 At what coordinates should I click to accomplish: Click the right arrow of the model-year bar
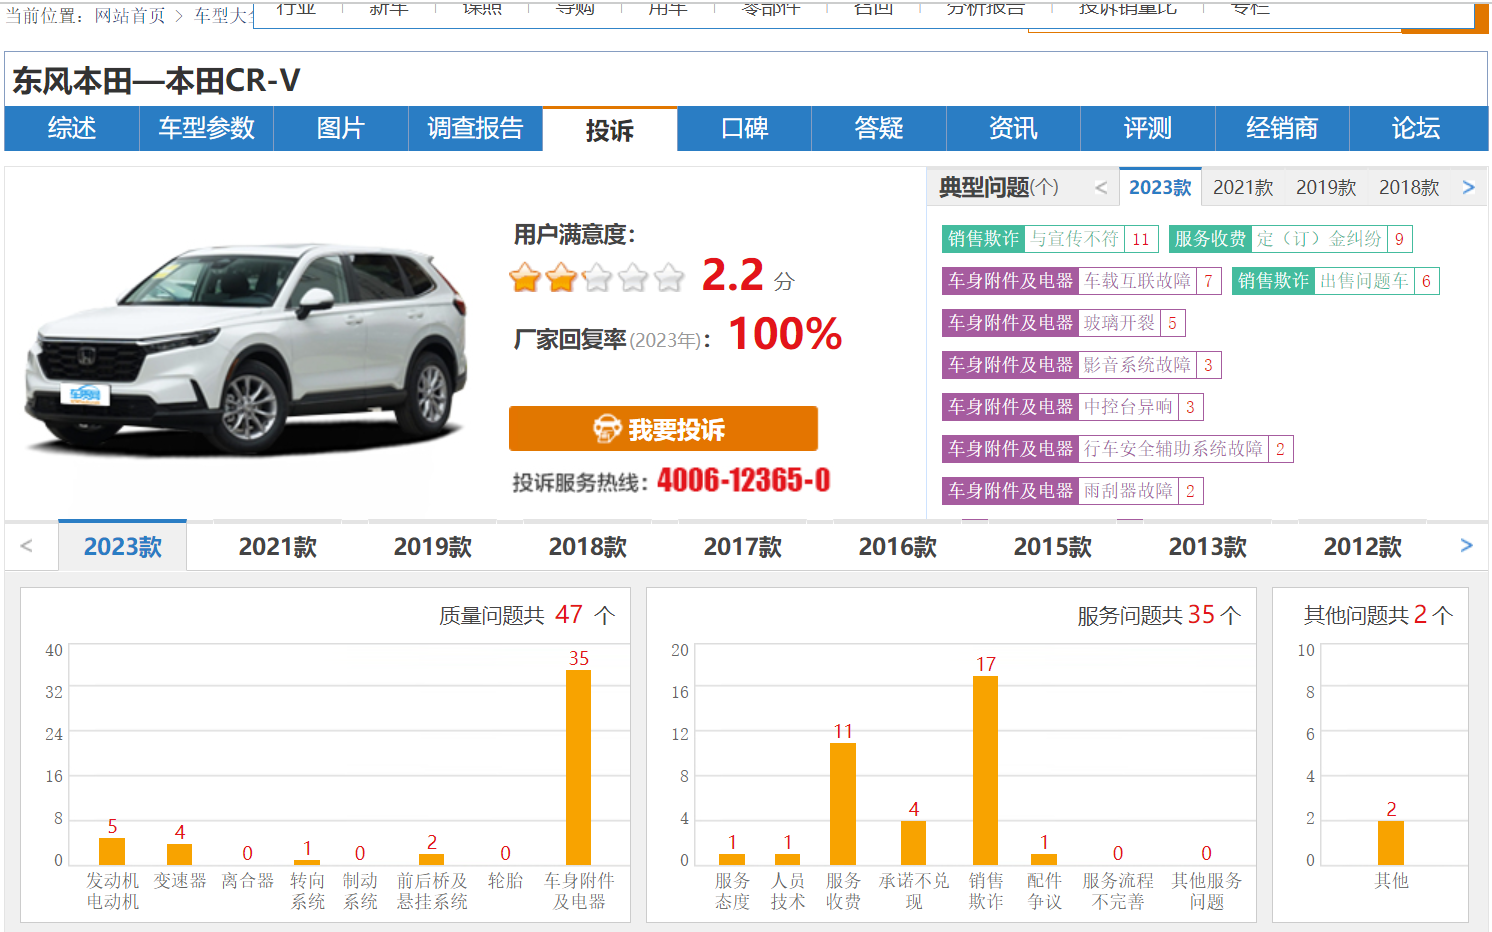[1466, 546]
